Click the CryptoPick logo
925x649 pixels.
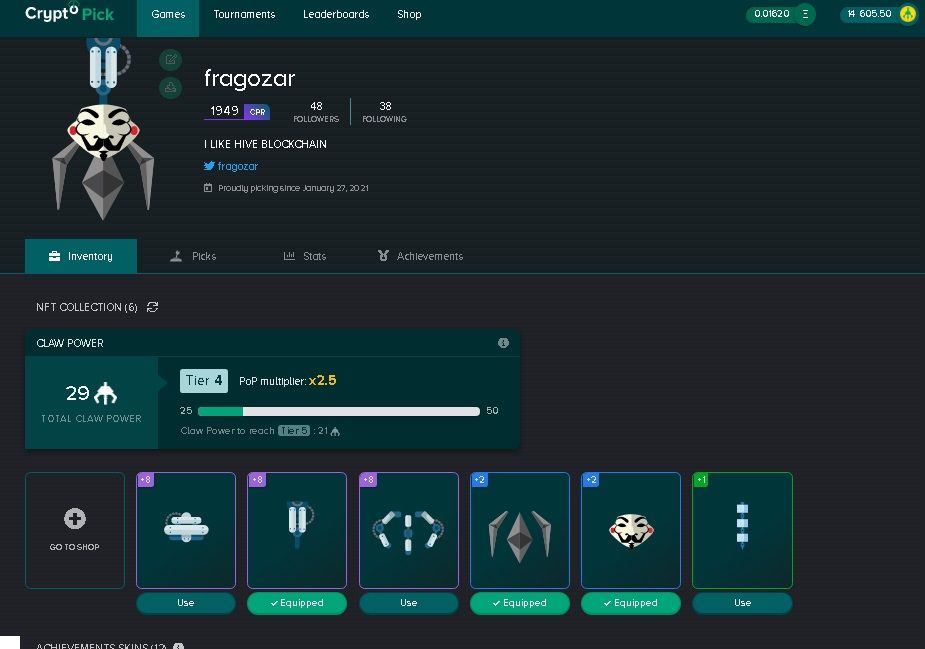pos(69,13)
